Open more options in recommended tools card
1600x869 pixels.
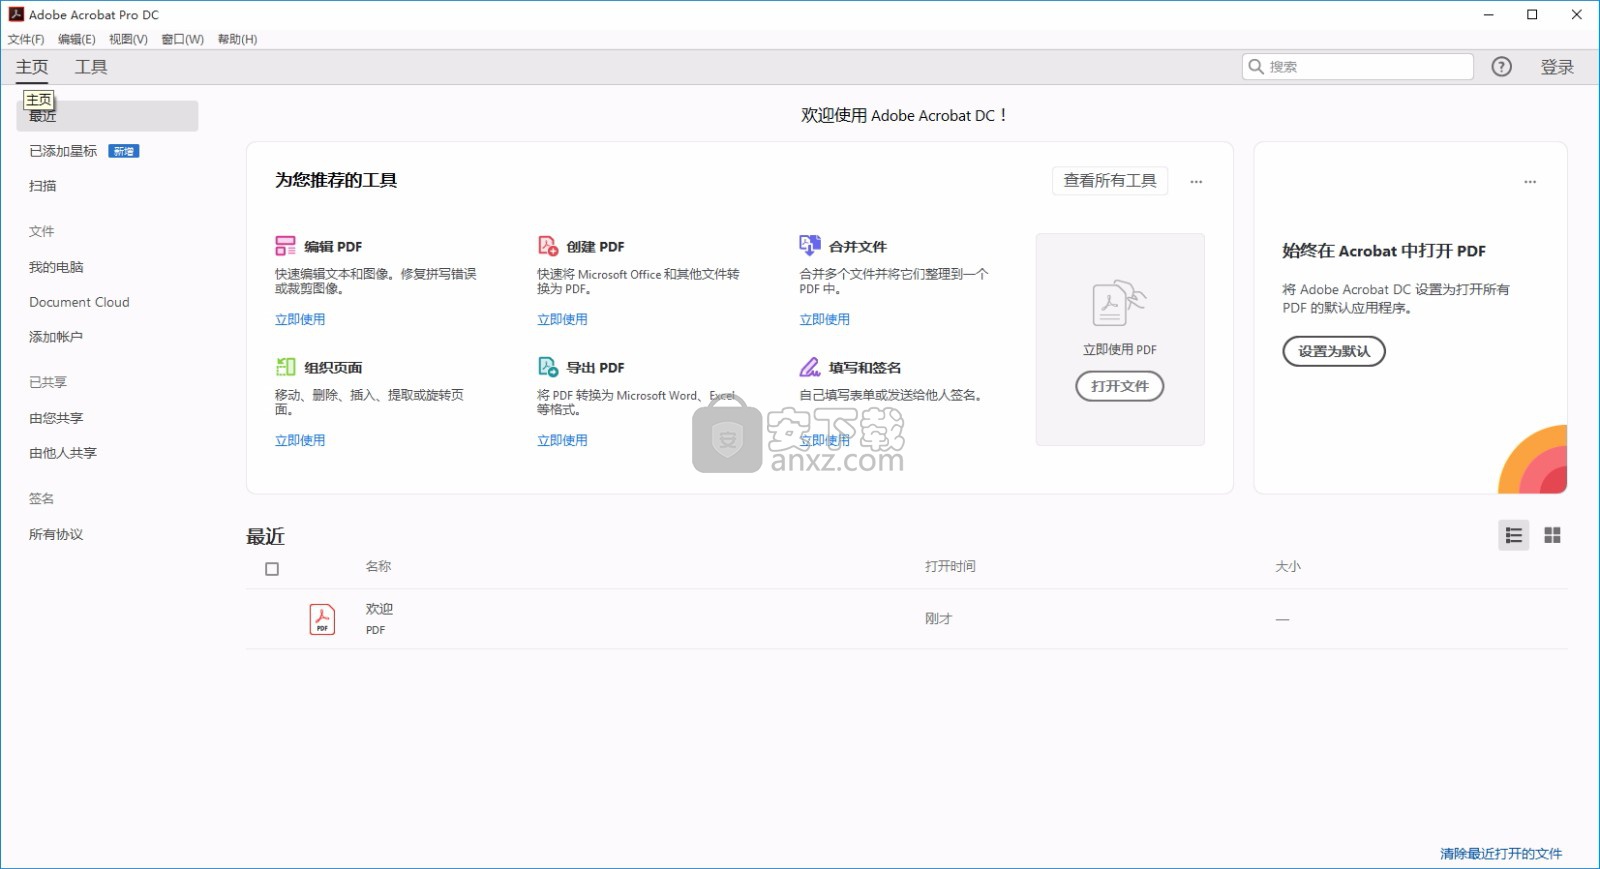(x=1196, y=182)
